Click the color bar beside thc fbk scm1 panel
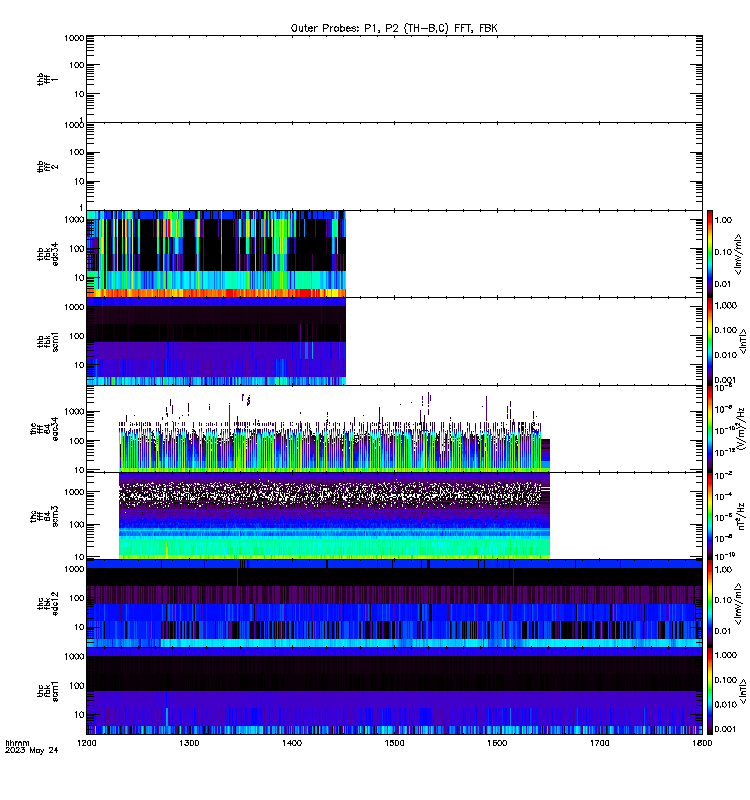This screenshot has width=750, height=800. click(x=710, y=691)
